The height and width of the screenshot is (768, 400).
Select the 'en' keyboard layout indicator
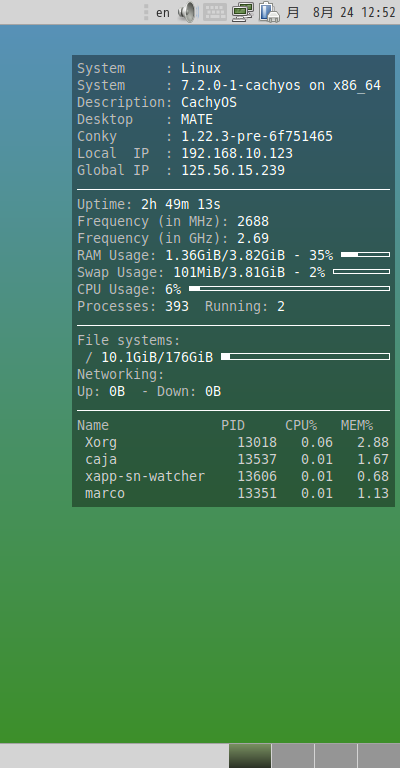click(x=163, y=13)
